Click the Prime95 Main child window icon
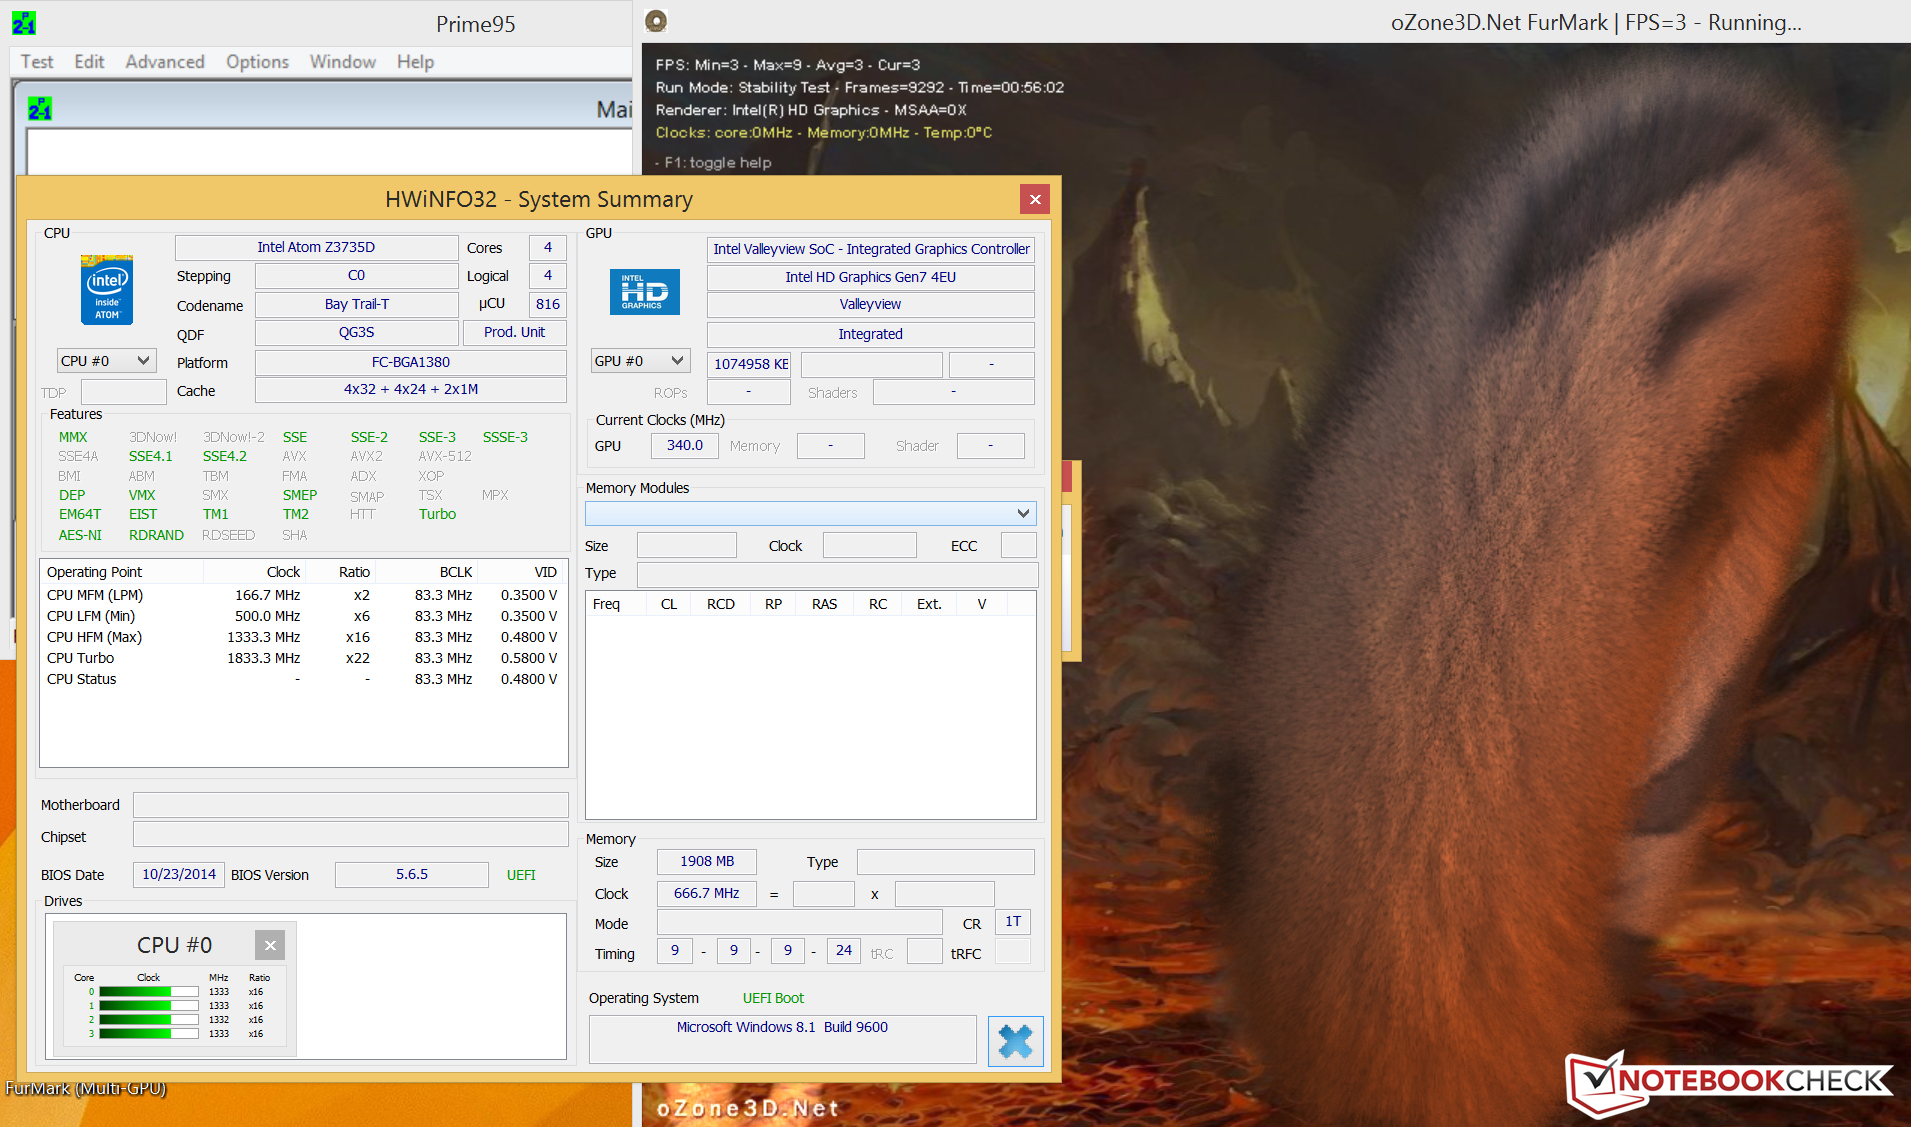Viewport: 1911px width, 1127px height. pos(40,109)
